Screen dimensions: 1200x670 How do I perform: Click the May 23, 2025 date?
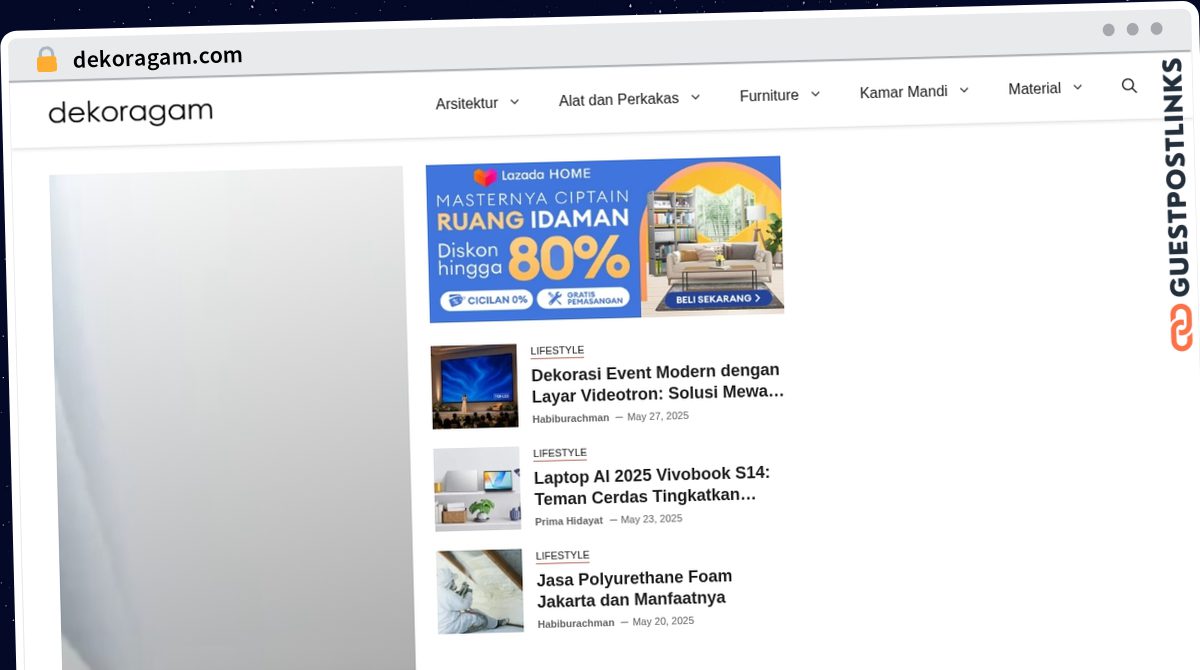click(652, 519)
